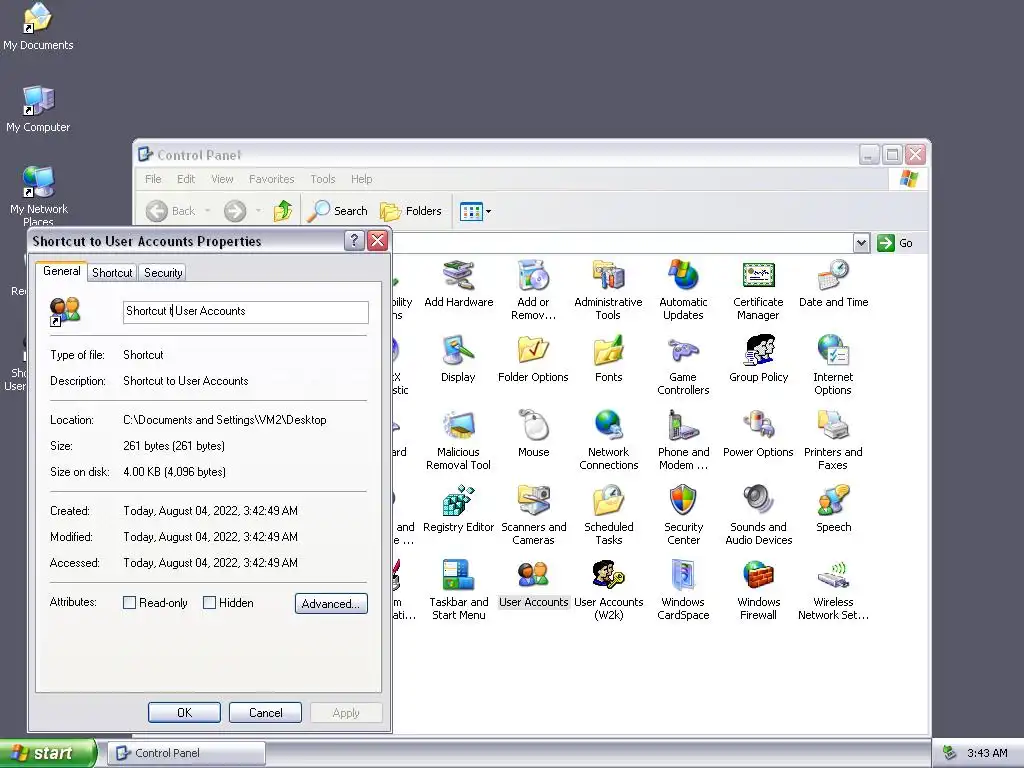
Task: Open Scanners and Cameras icon
Action: tap(534, 515)
